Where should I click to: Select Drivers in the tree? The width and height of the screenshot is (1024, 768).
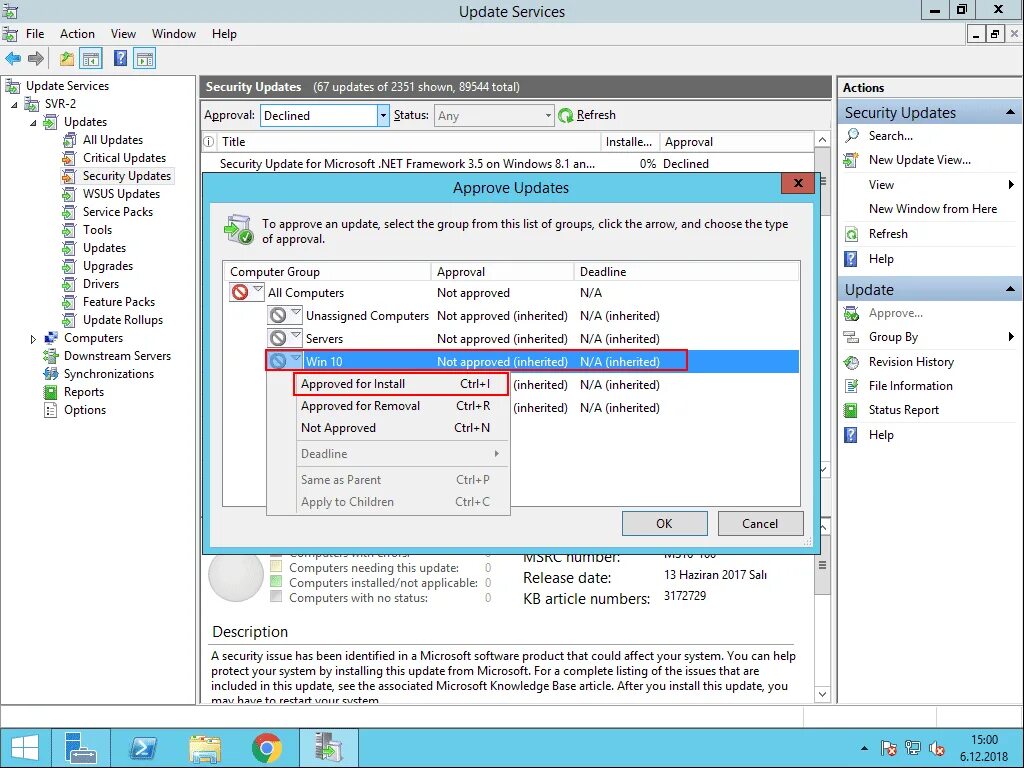click(101, 284)
